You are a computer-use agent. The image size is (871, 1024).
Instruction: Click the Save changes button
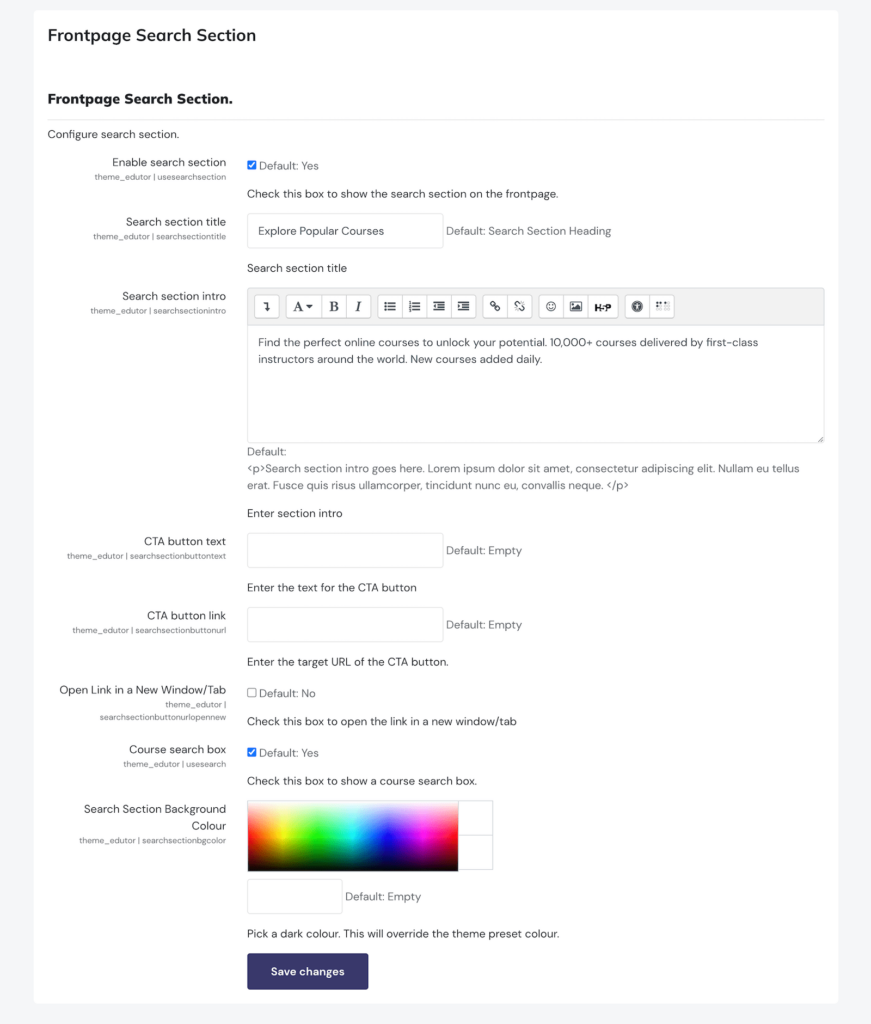[x=307, y=970]
